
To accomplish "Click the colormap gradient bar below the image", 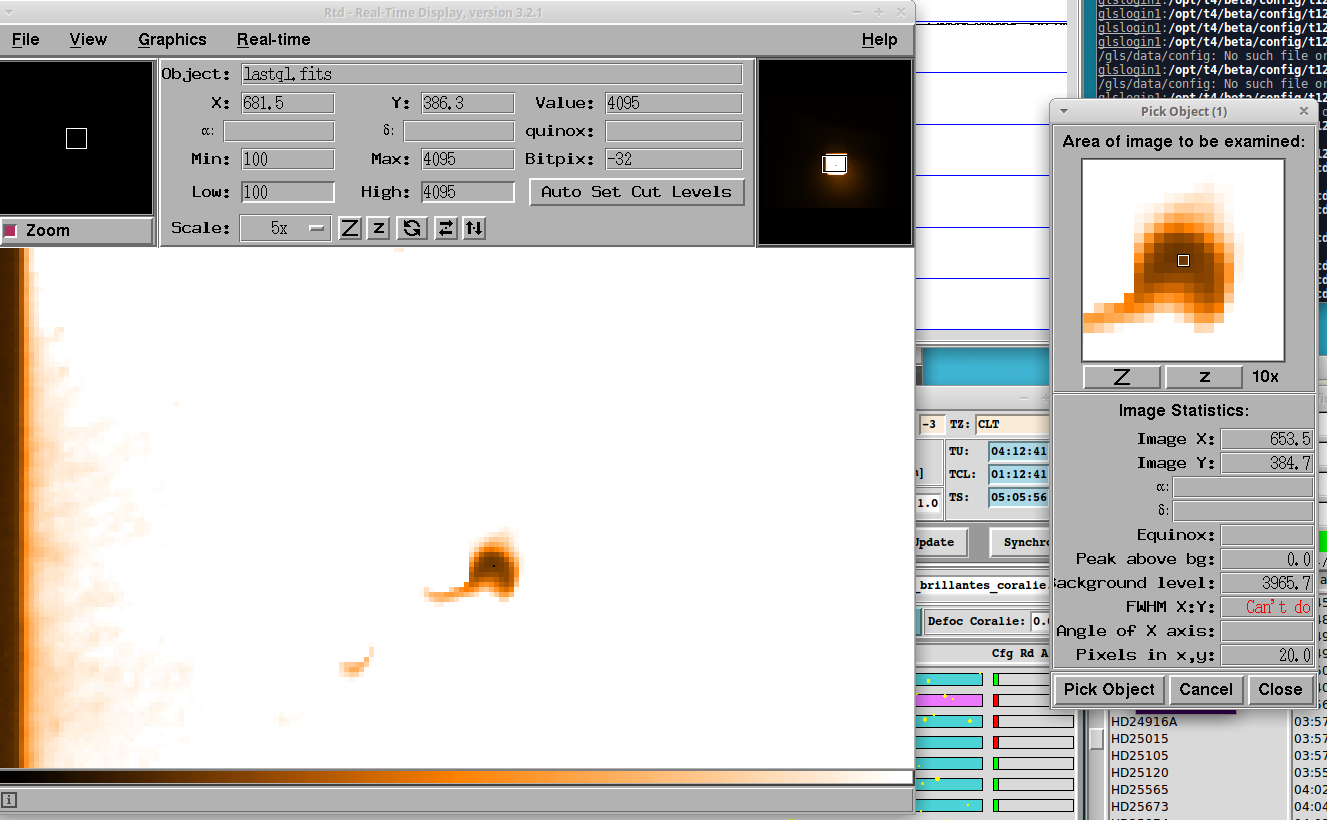I will coord(456,777).
